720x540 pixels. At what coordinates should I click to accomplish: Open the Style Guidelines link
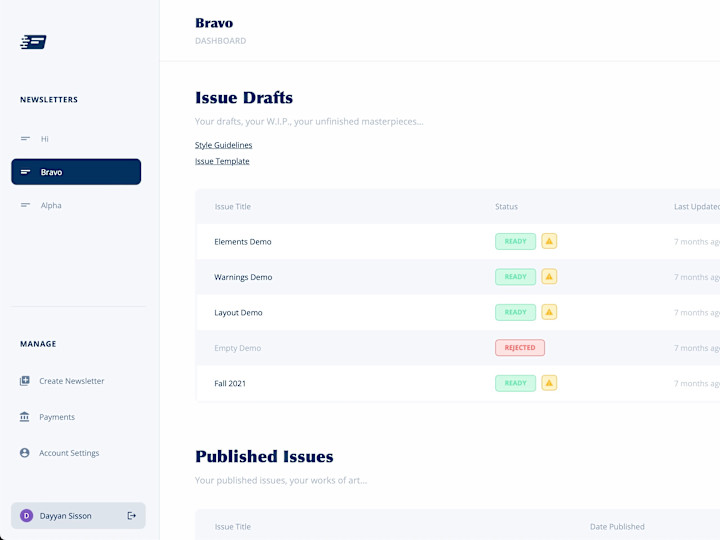click(x=223, y=145)
